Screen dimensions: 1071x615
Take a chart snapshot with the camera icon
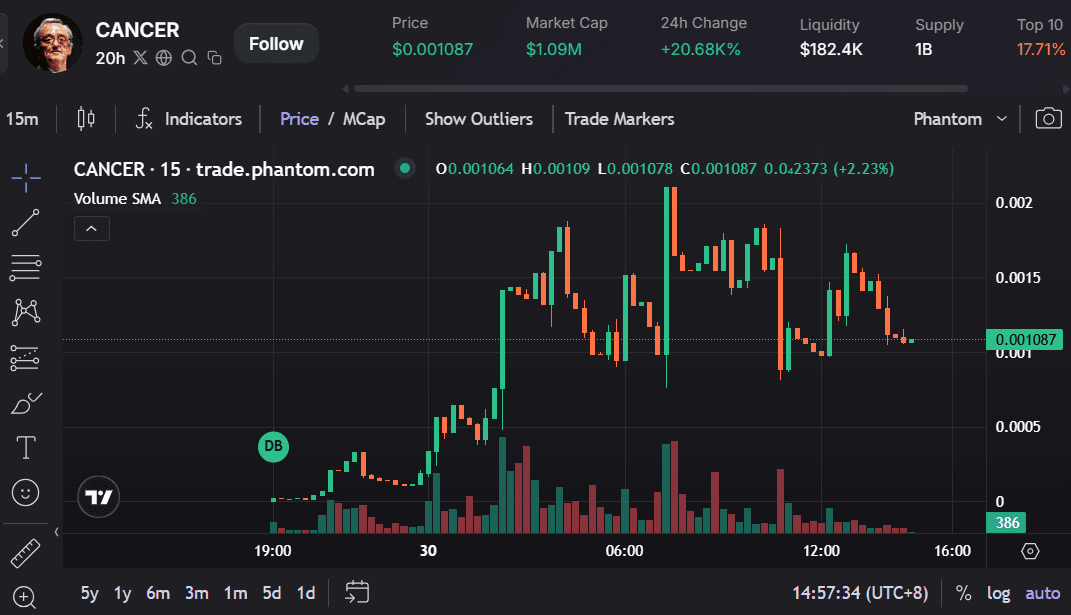(1047, 118)
